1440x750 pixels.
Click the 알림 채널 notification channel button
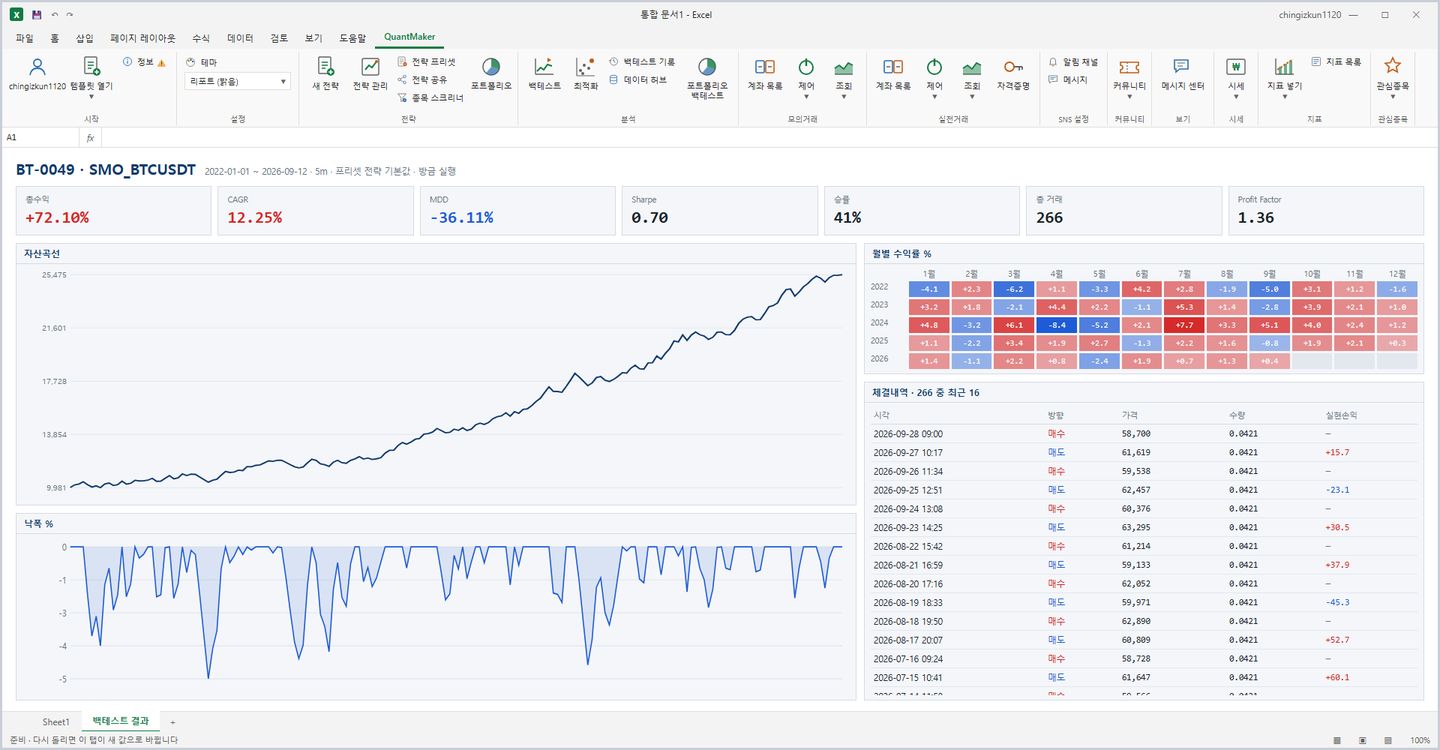1072,62
